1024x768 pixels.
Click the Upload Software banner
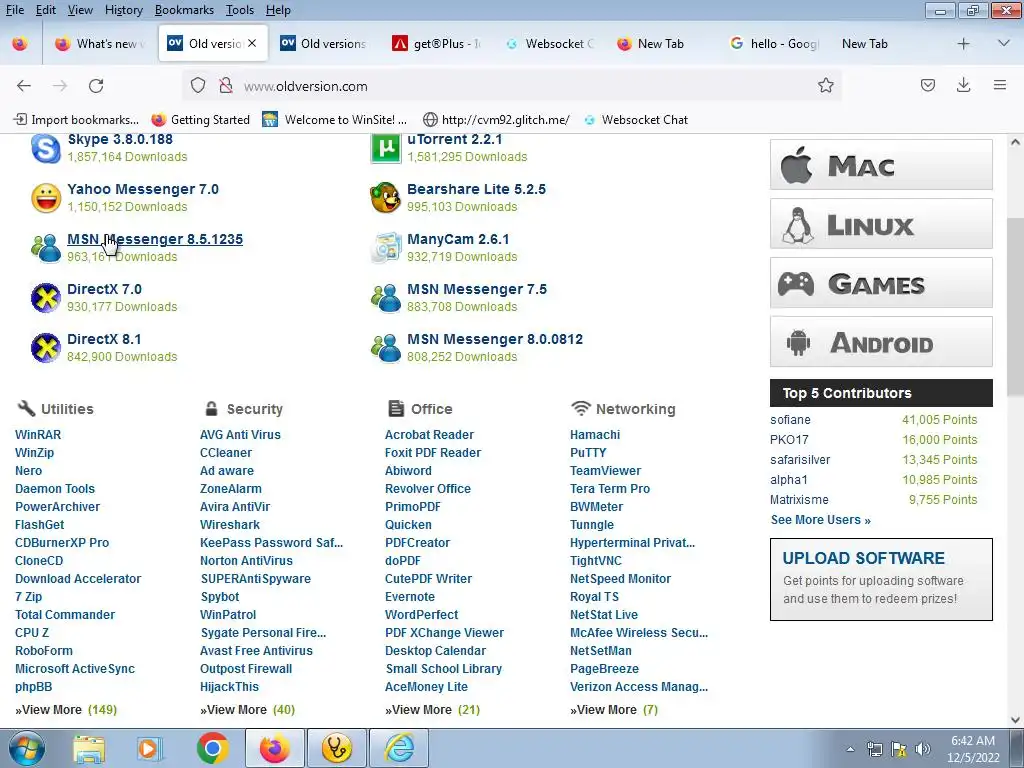point(881,579)
